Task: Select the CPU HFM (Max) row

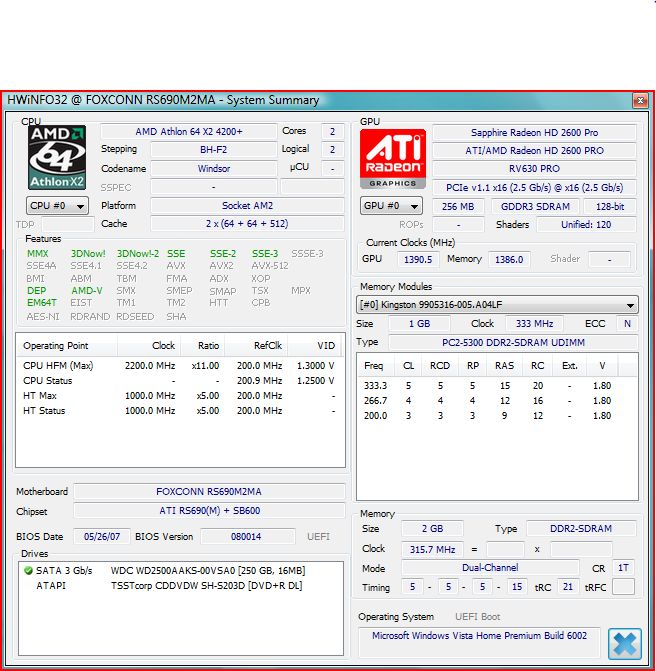Action: (179, 366)
